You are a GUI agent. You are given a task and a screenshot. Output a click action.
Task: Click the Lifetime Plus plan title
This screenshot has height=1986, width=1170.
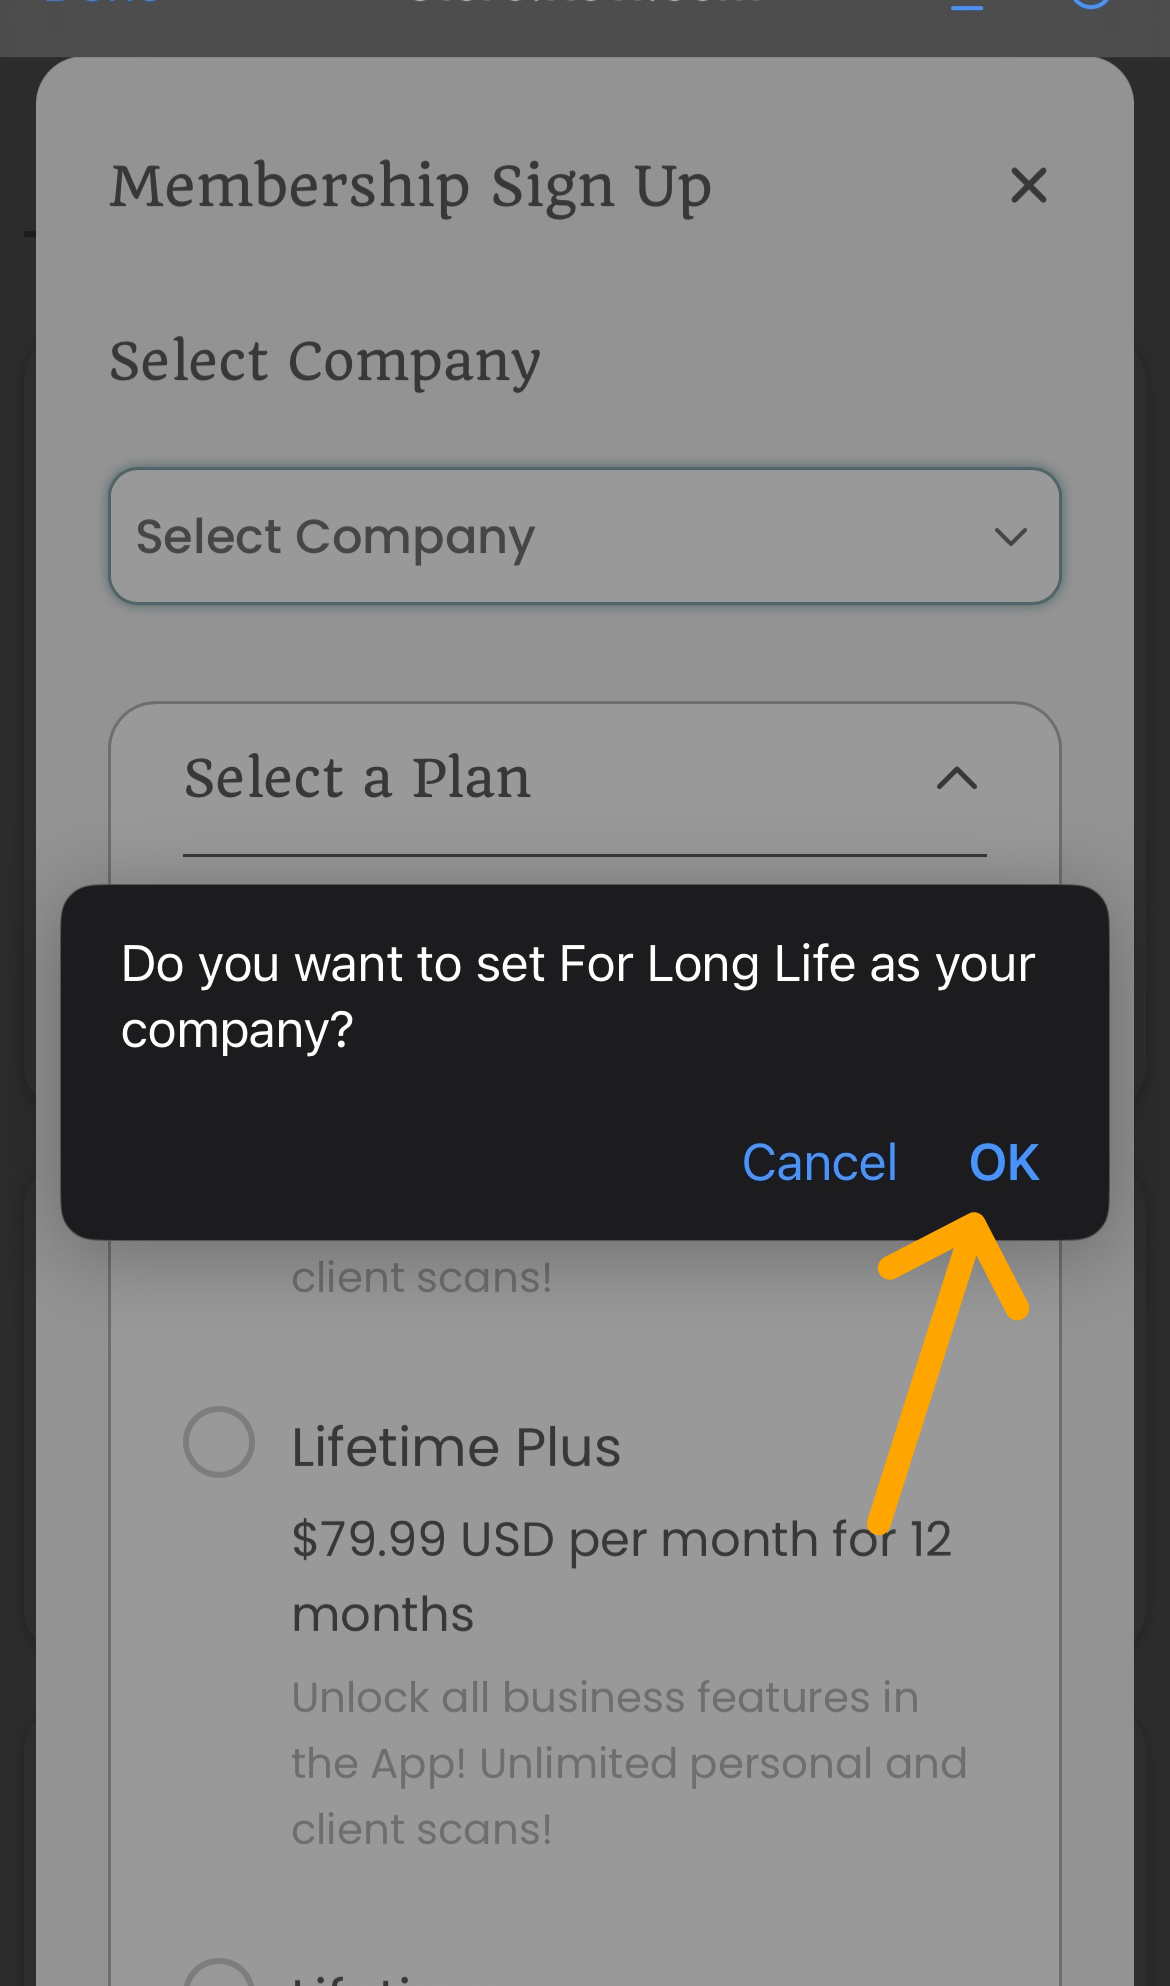point(456,1447)
